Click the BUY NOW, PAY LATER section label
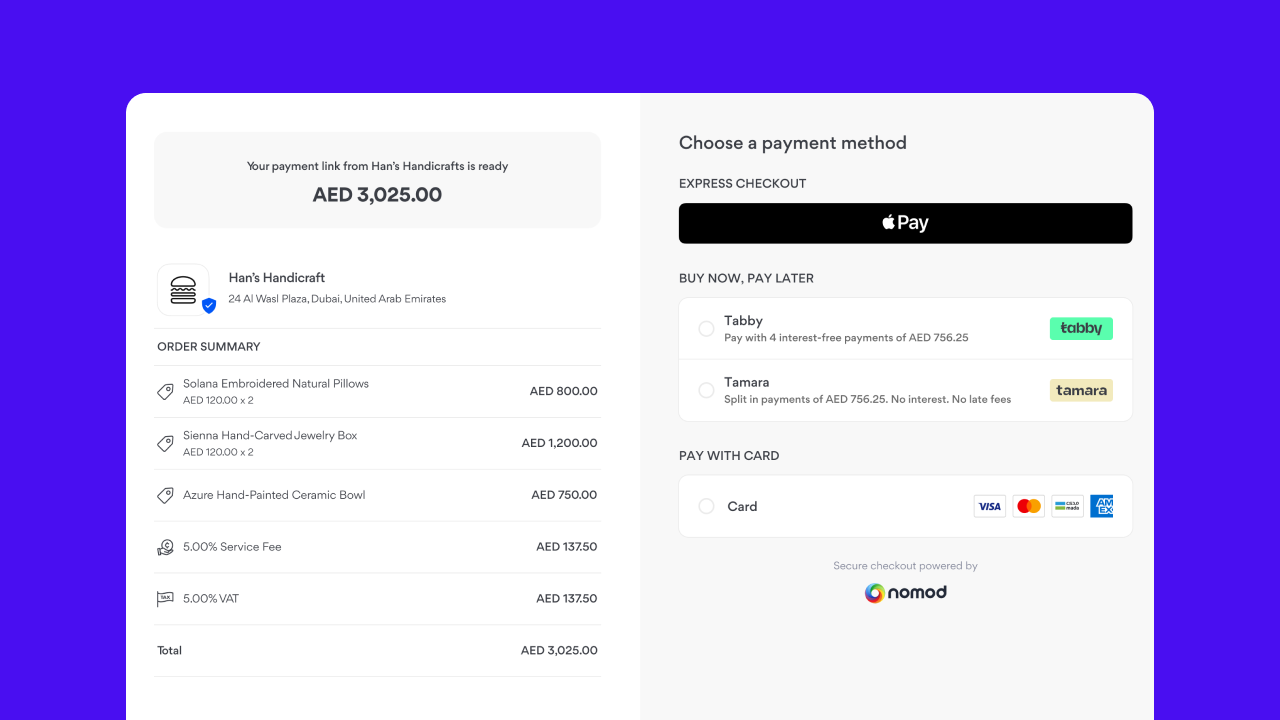The width and height of the screenshot is (1280, 720). pyautogui.click(x=746, y=279)
